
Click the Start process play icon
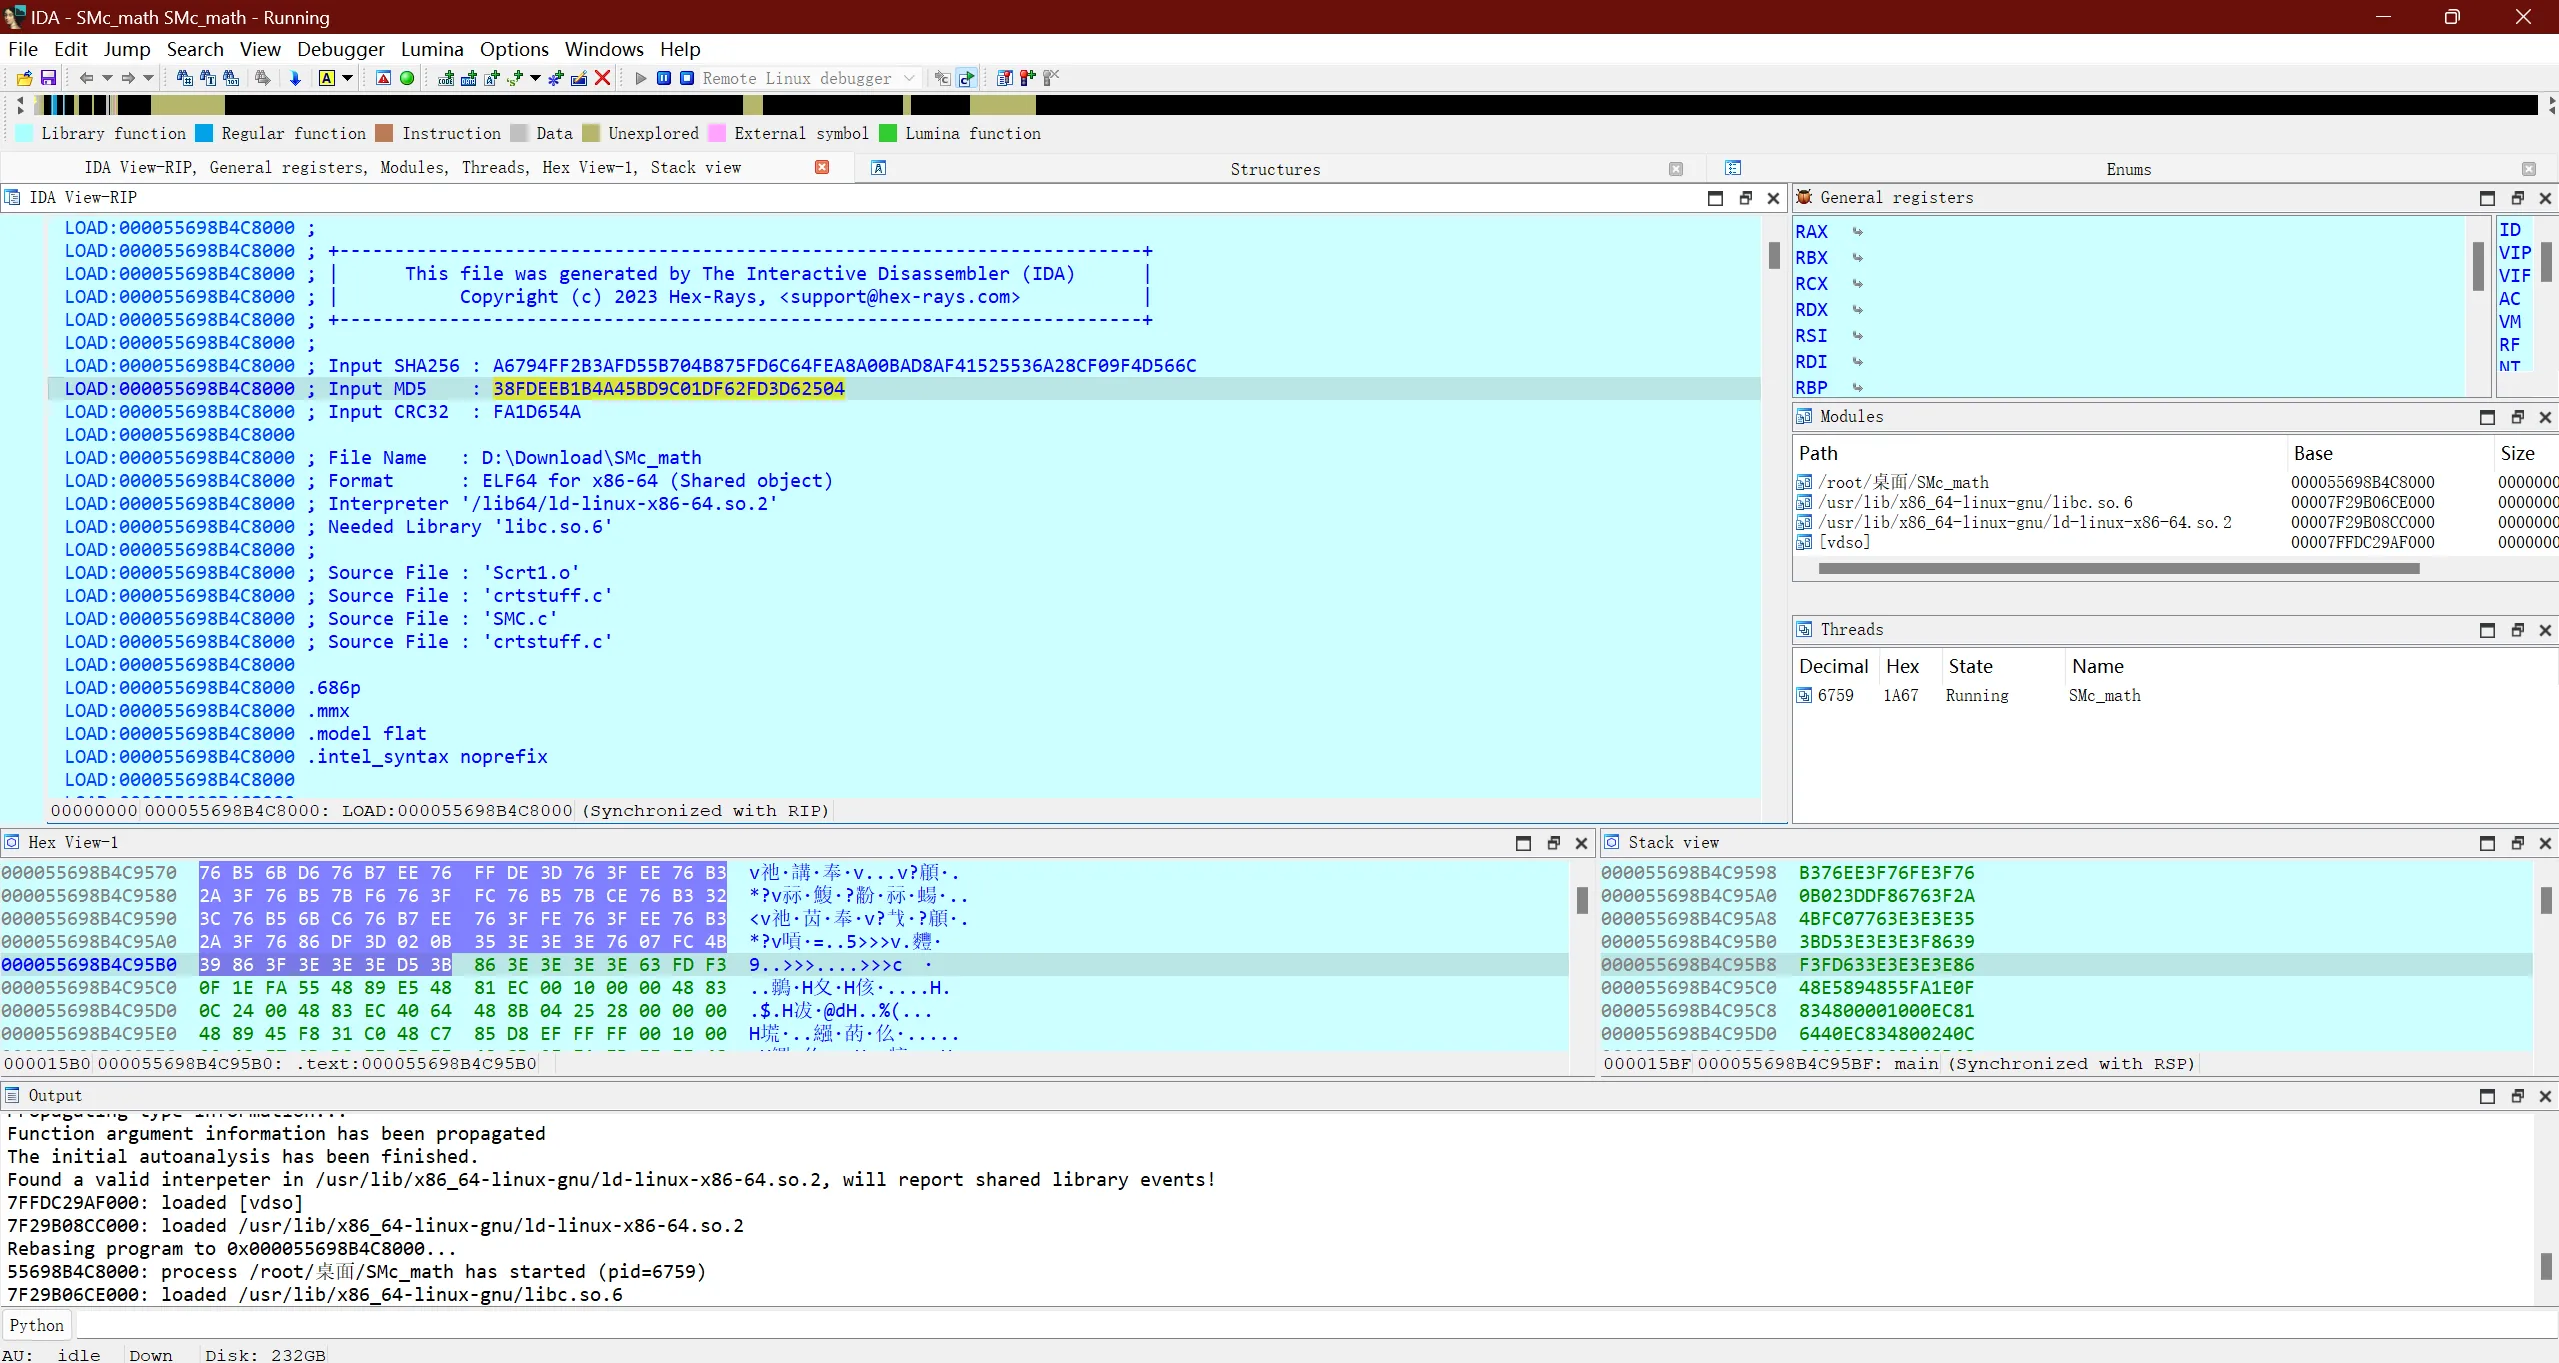641,78
